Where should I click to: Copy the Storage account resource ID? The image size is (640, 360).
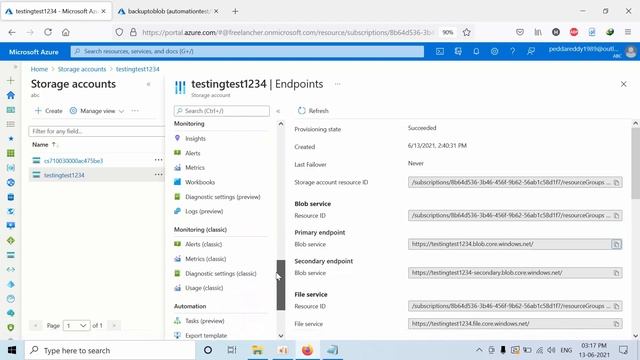click(616, 182)
